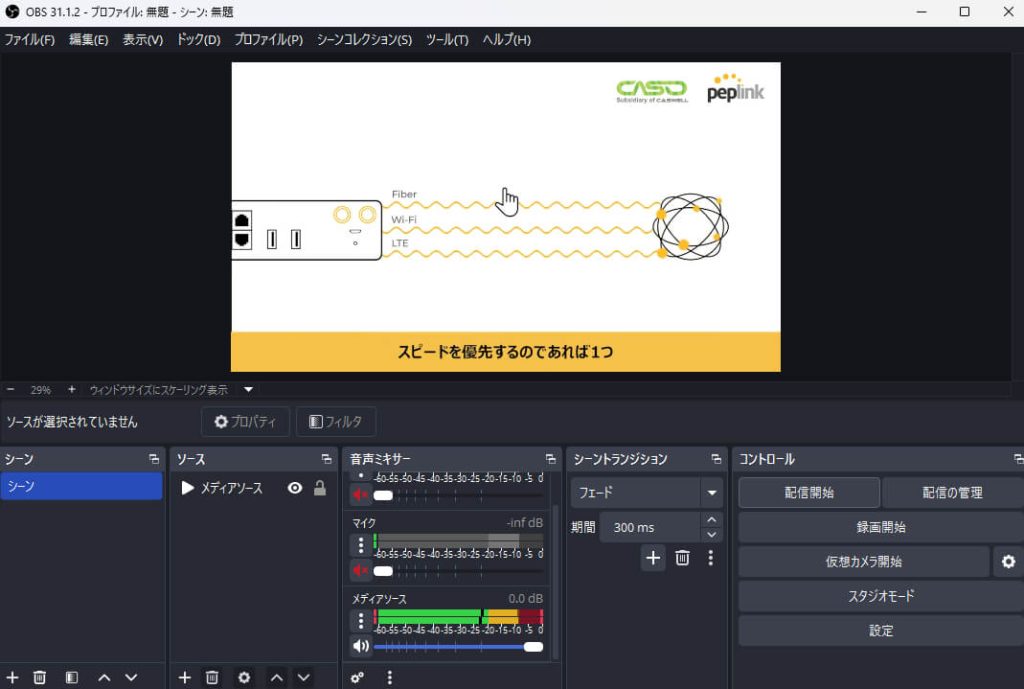The width and height of the screenshot is (1024, 689).
Task: Hide メディアソース using the eye icon
Action: 294,488
